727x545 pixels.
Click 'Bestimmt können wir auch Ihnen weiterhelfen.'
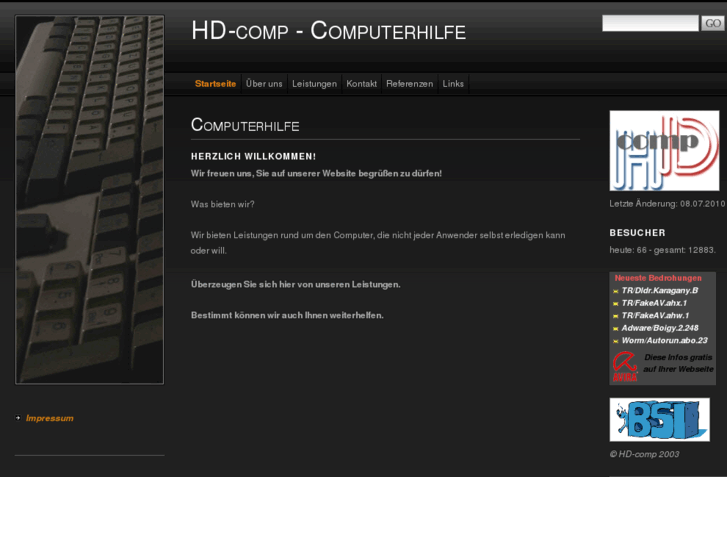[x=287, y=315]
